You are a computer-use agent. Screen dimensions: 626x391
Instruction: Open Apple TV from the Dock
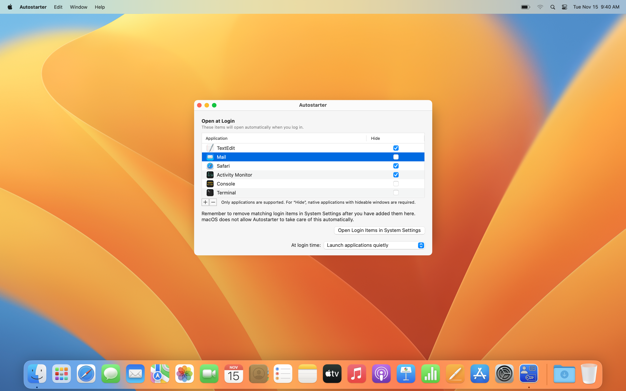[332, 374]
